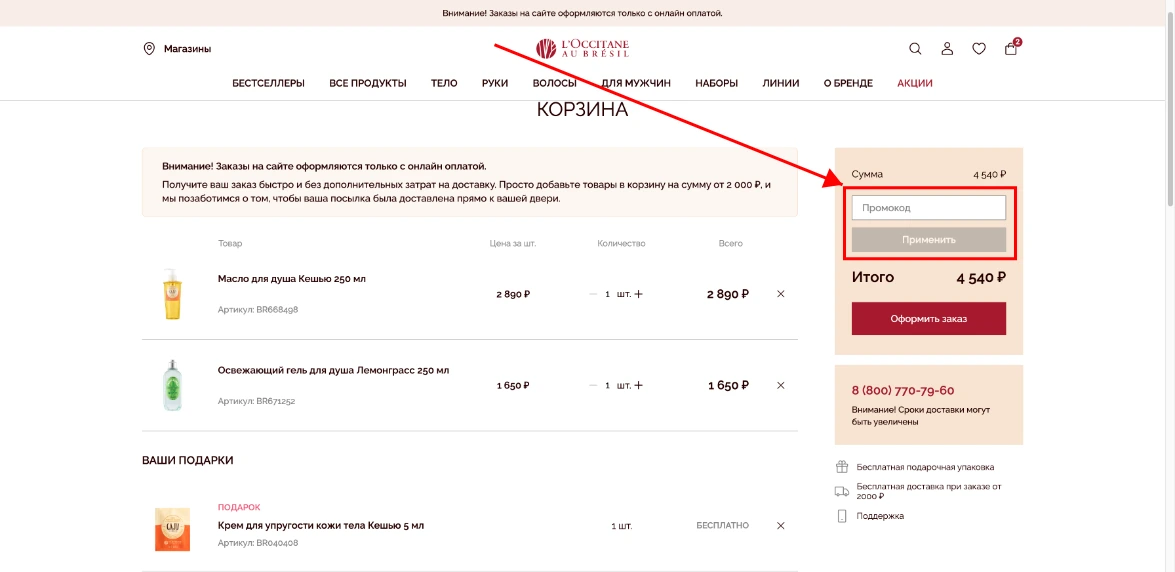The image size is (1175, 572).
Task: Click the Артикул: BR668498 text
Action: 258,310
